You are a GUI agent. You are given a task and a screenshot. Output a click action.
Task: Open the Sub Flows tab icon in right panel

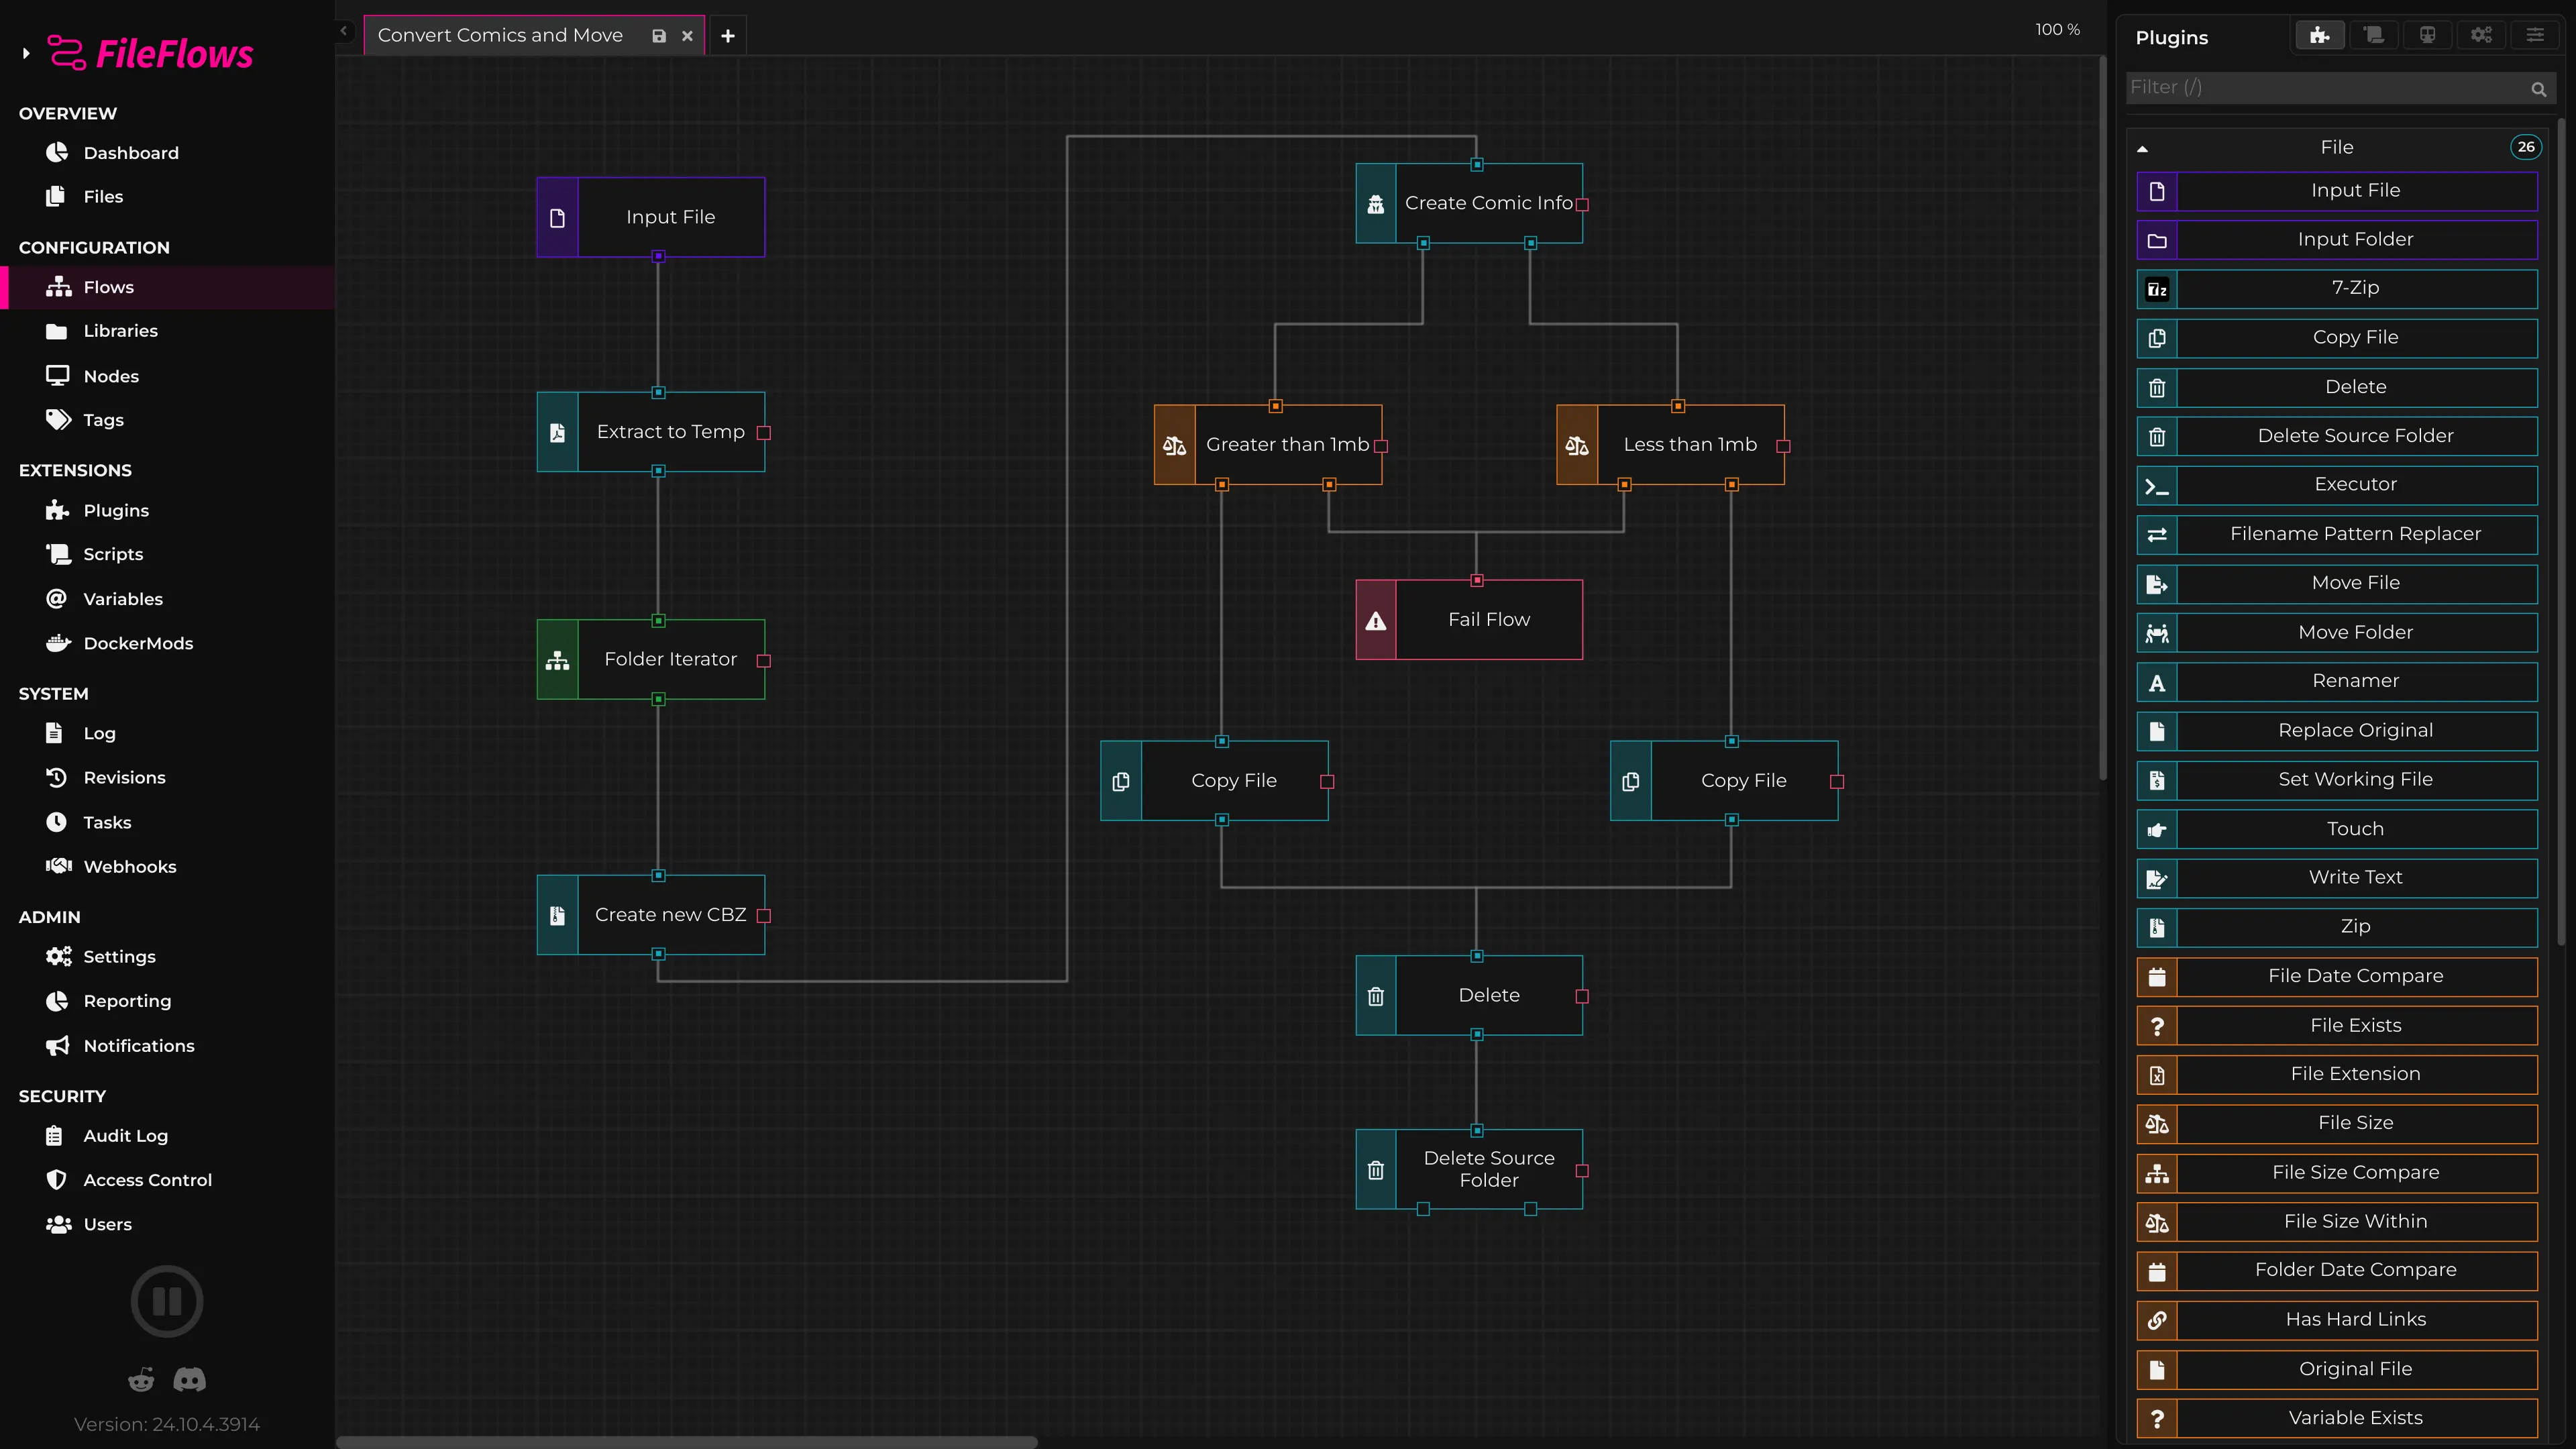click(x=2428, y=36)
